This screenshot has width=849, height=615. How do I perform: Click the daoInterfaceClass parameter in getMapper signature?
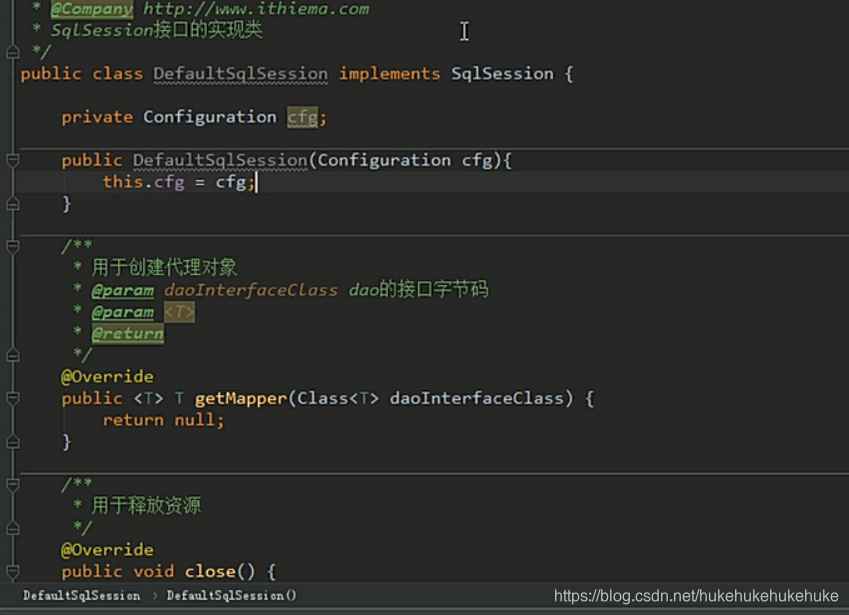pos(476,398)
